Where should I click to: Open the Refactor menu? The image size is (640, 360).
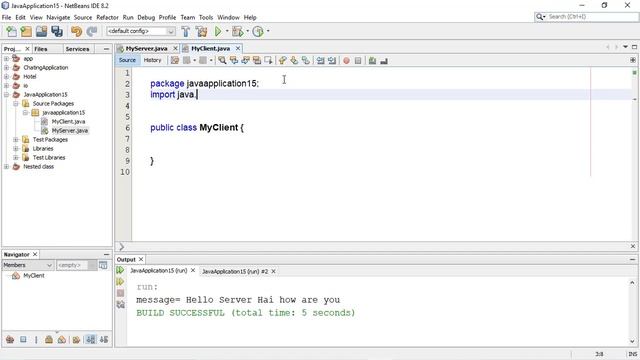point(107,18)
